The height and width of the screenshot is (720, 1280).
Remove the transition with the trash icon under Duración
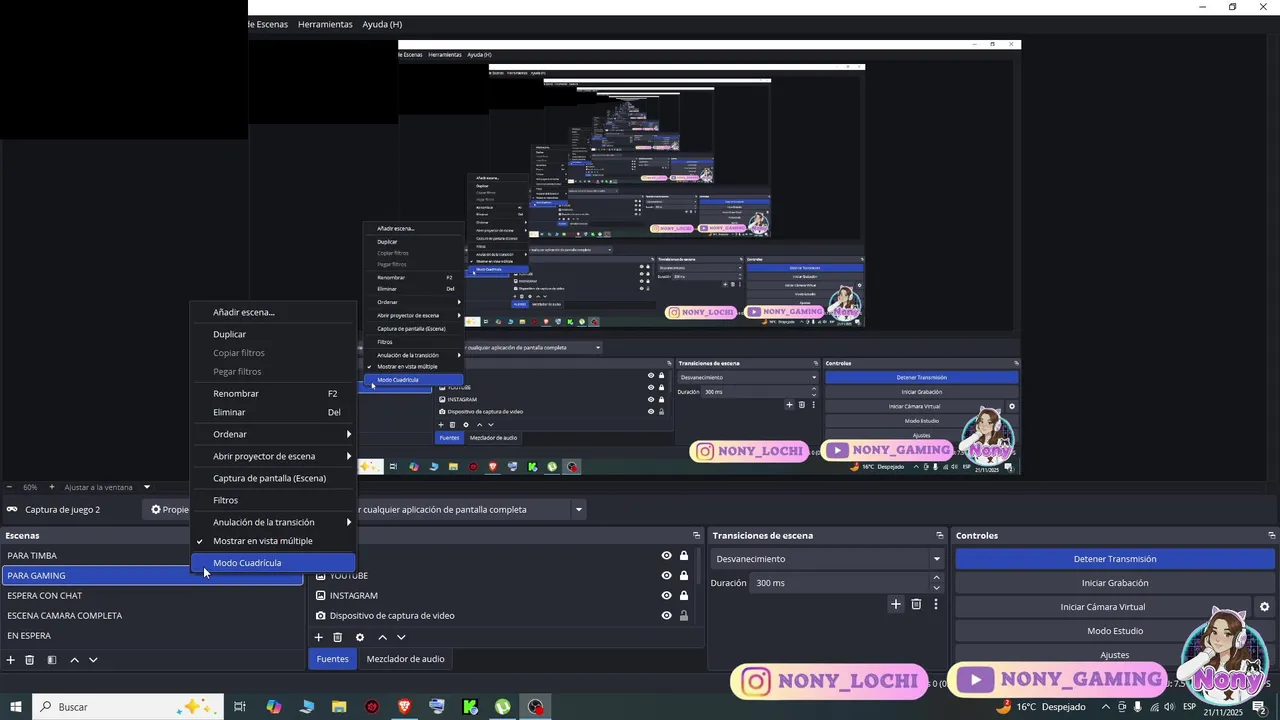pyautogui.click(x=916, y=604)
